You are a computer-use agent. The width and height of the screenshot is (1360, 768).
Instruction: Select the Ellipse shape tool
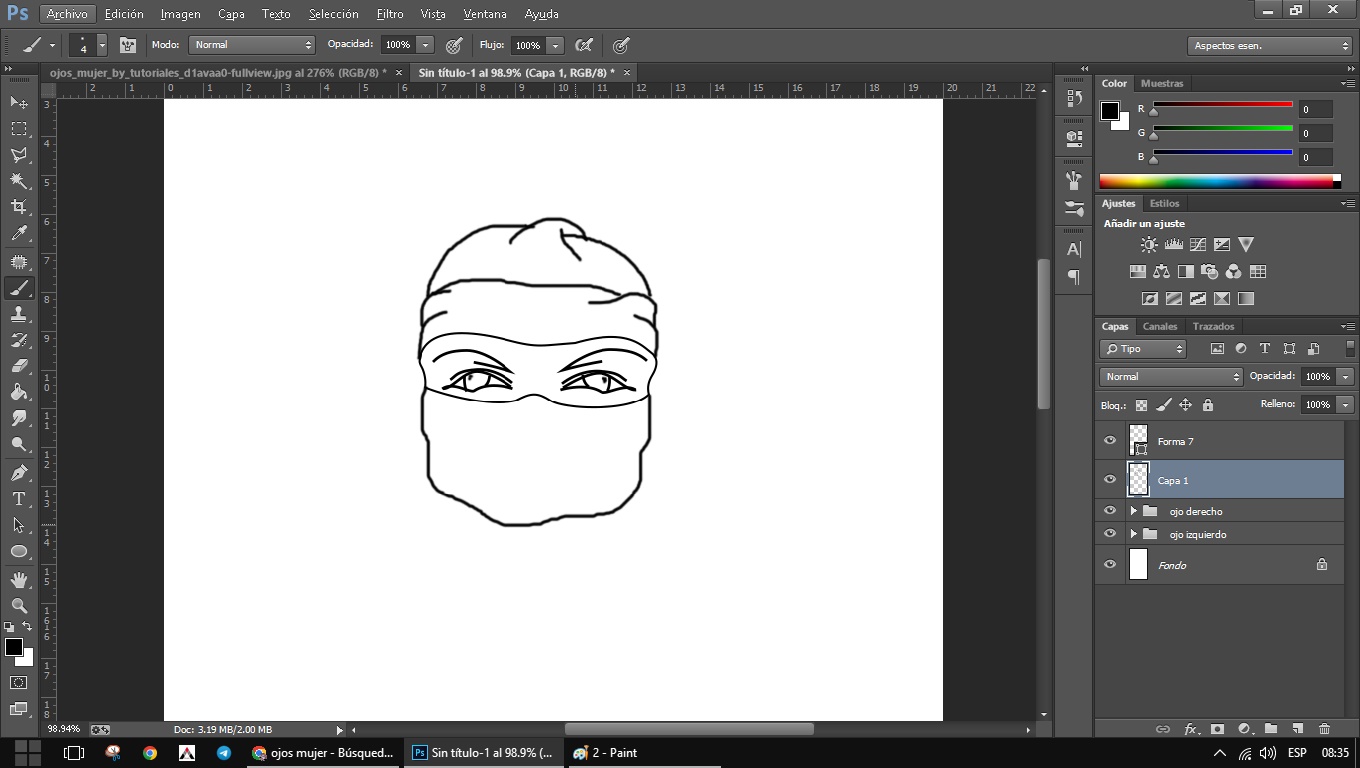[19, 551]
